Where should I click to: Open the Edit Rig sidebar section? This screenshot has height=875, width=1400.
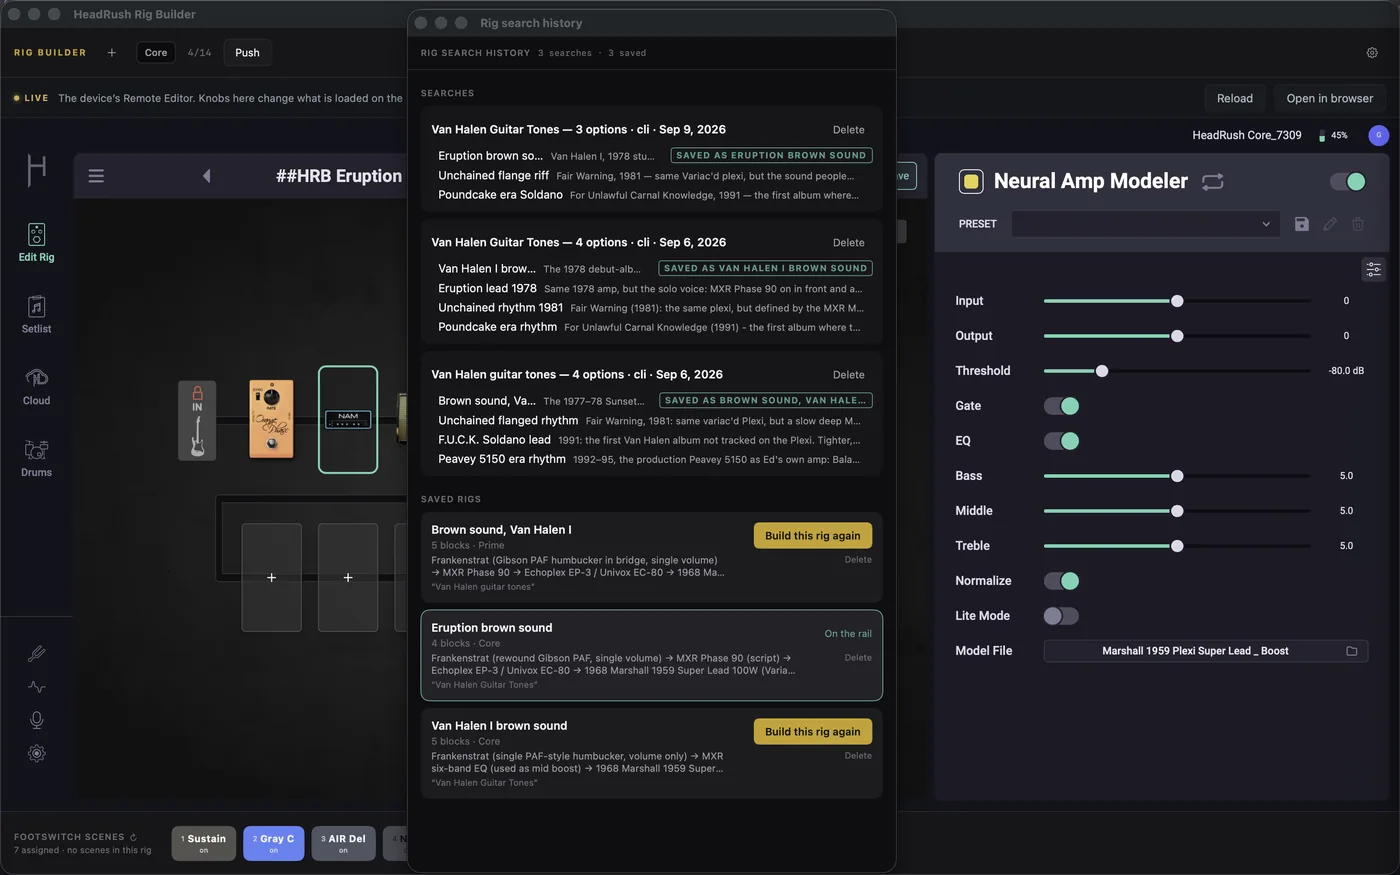36,243
